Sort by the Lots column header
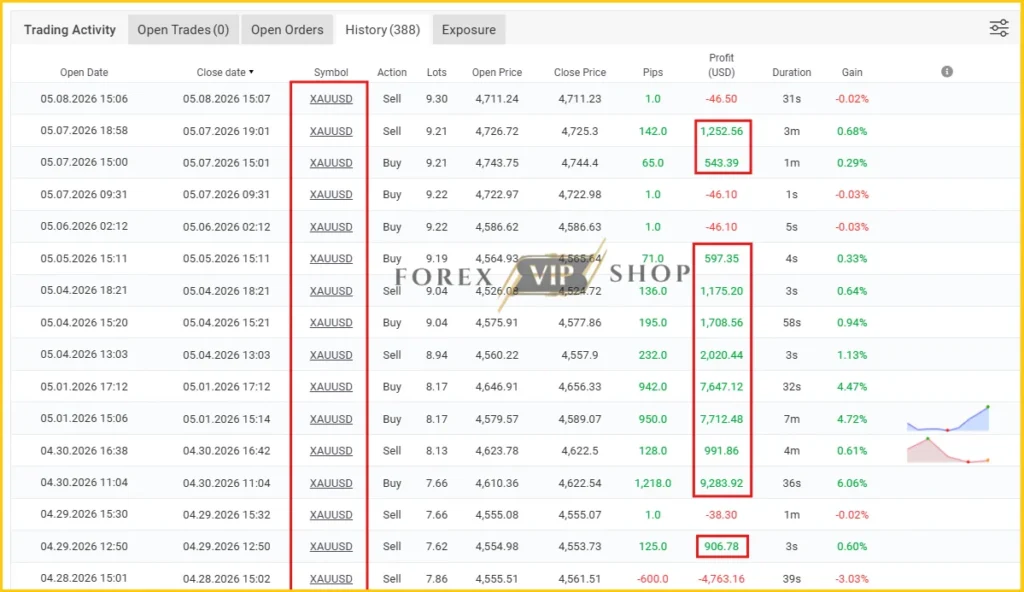The image size is (1024, 592). 437,73
